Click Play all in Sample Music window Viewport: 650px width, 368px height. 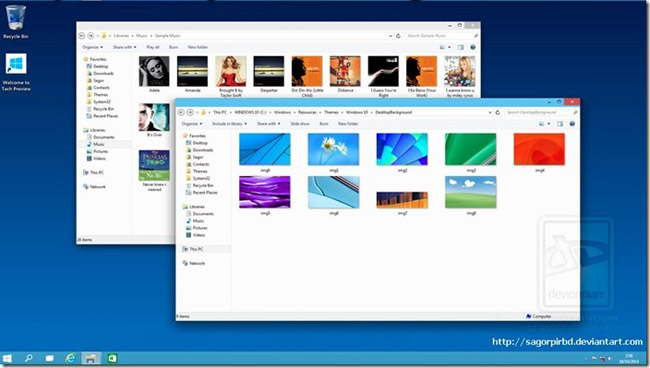coord(153,47)
